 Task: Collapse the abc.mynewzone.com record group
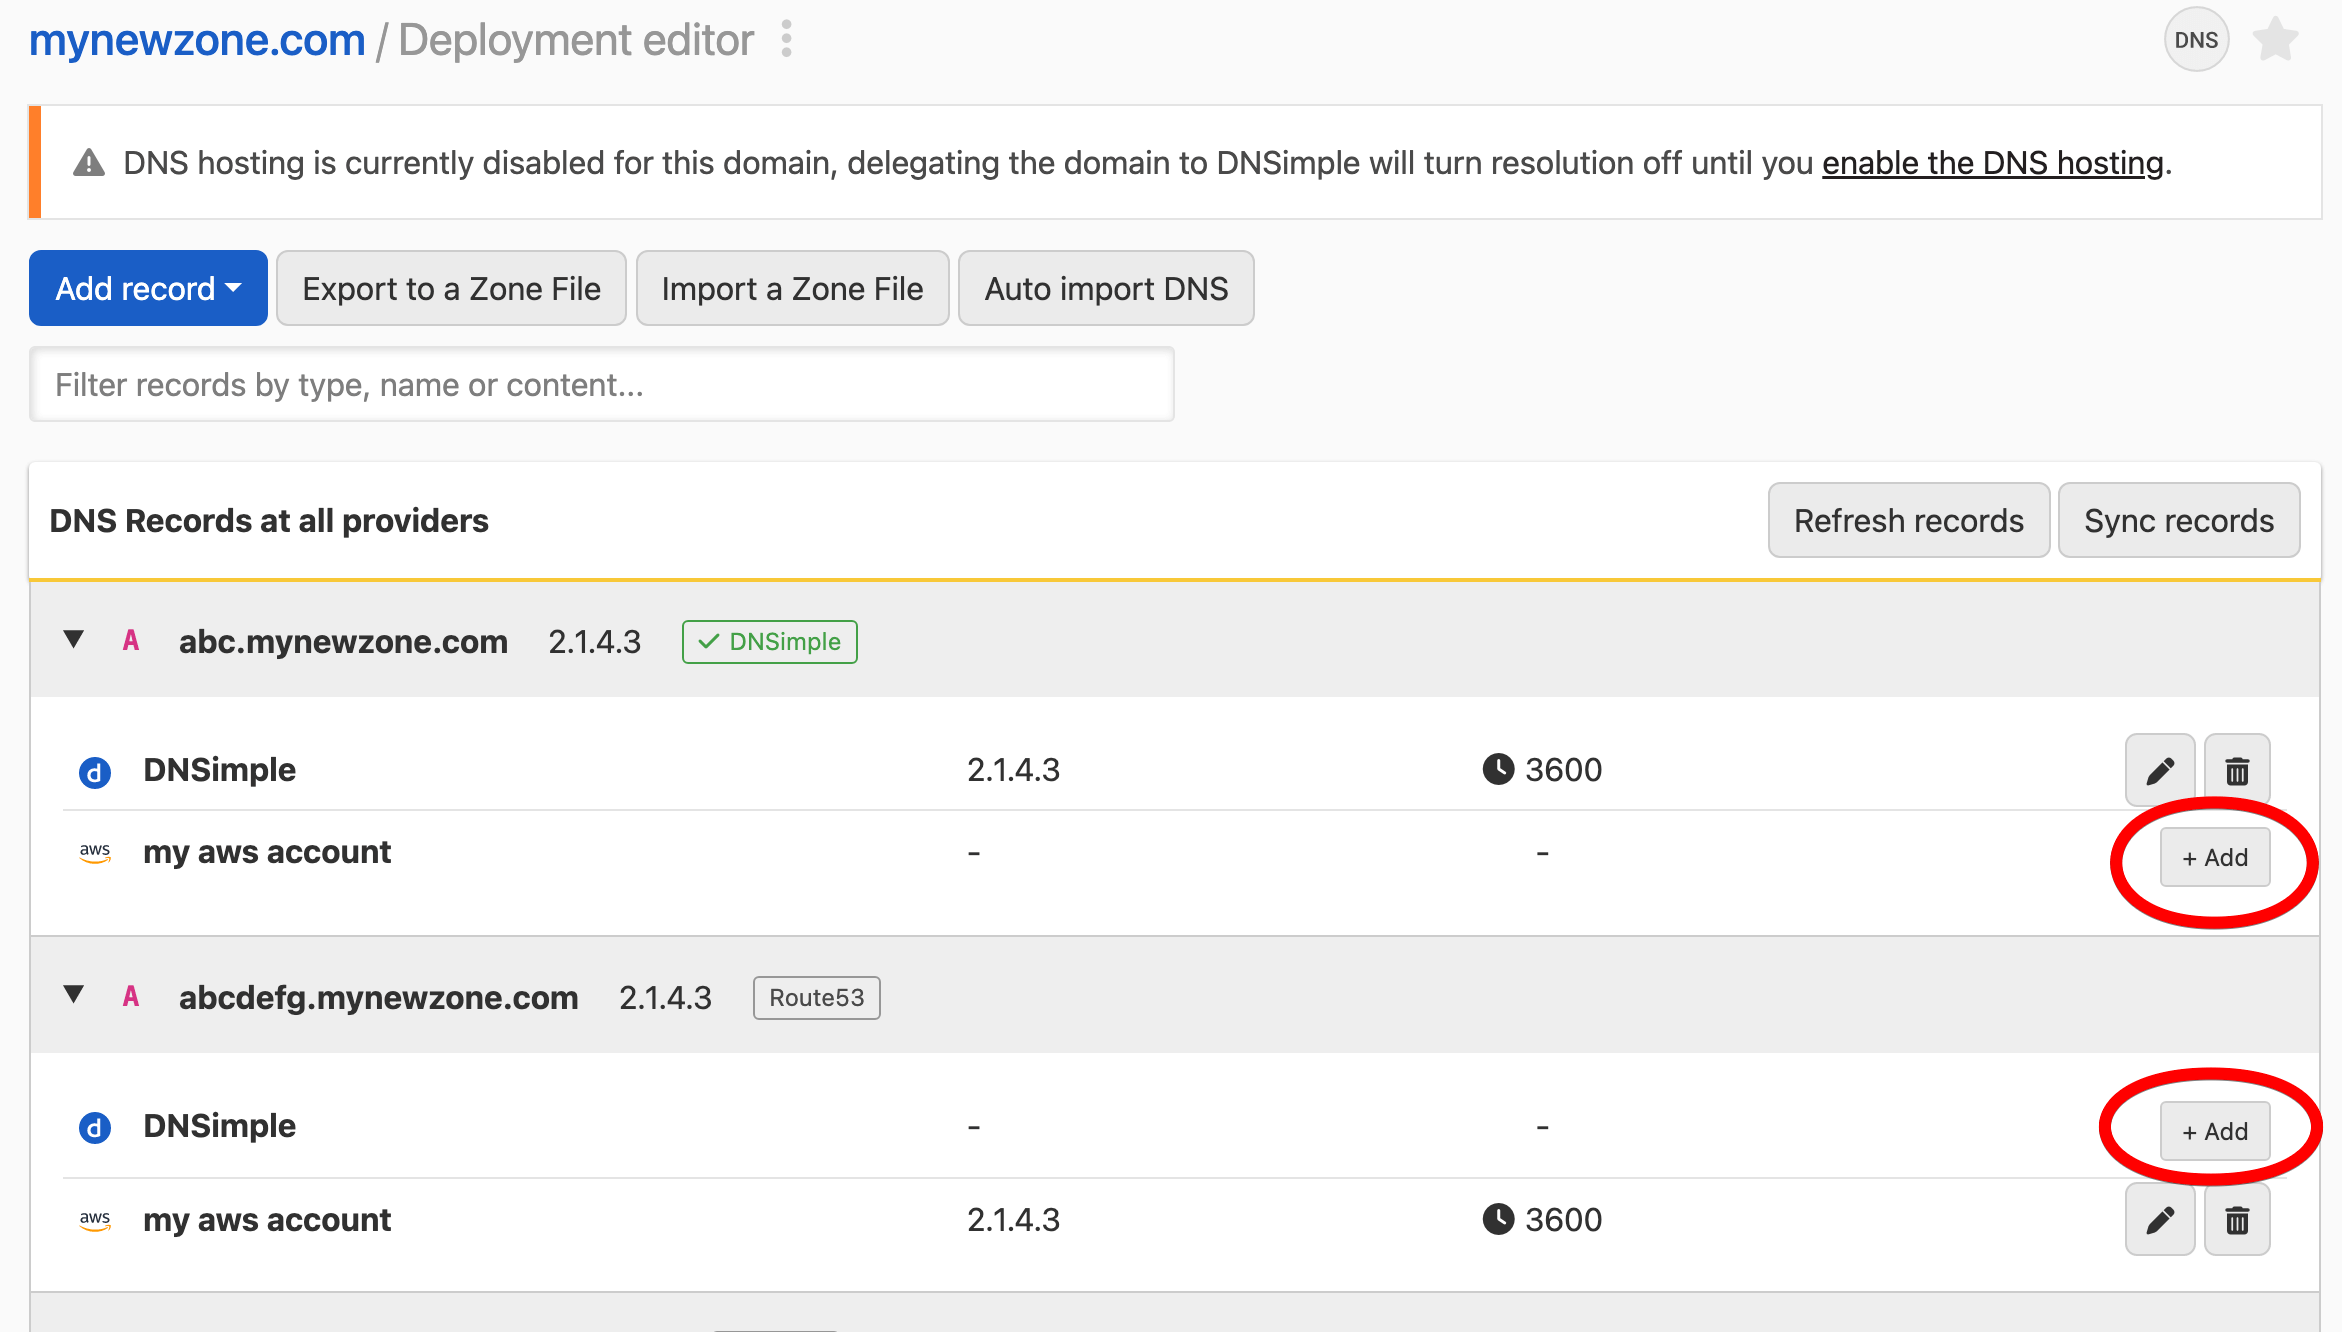pos(73,640)
